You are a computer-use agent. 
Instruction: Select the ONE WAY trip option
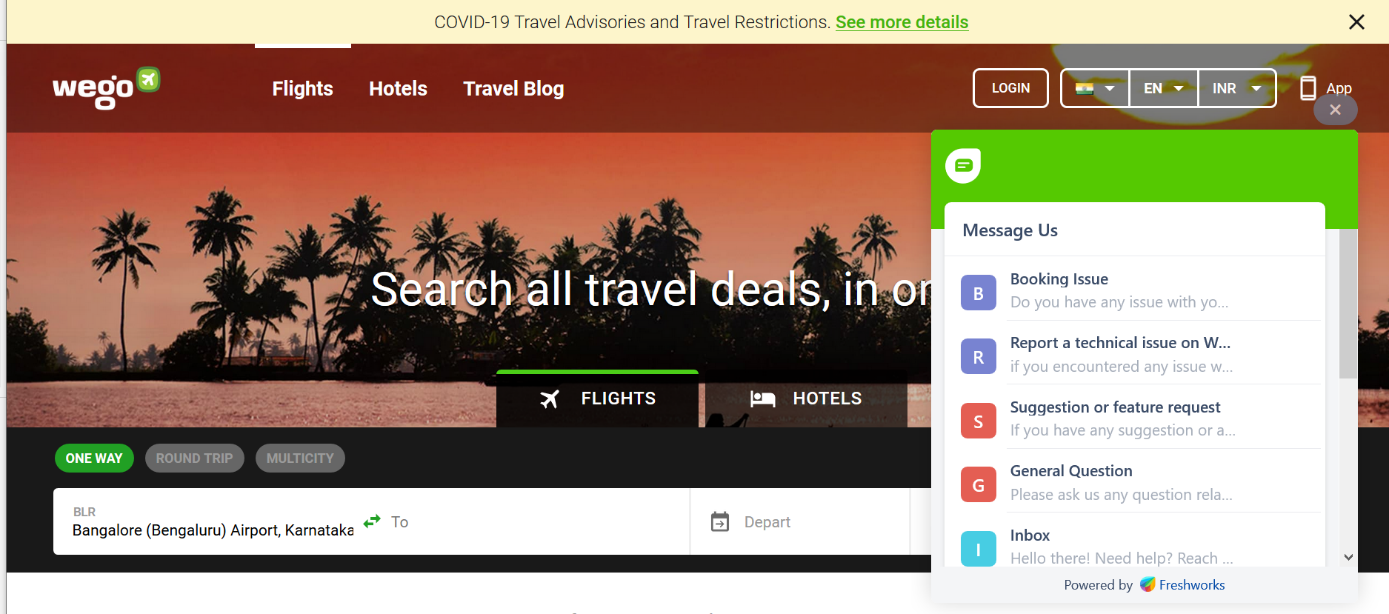pyautogui.click(x=94, y=459)
